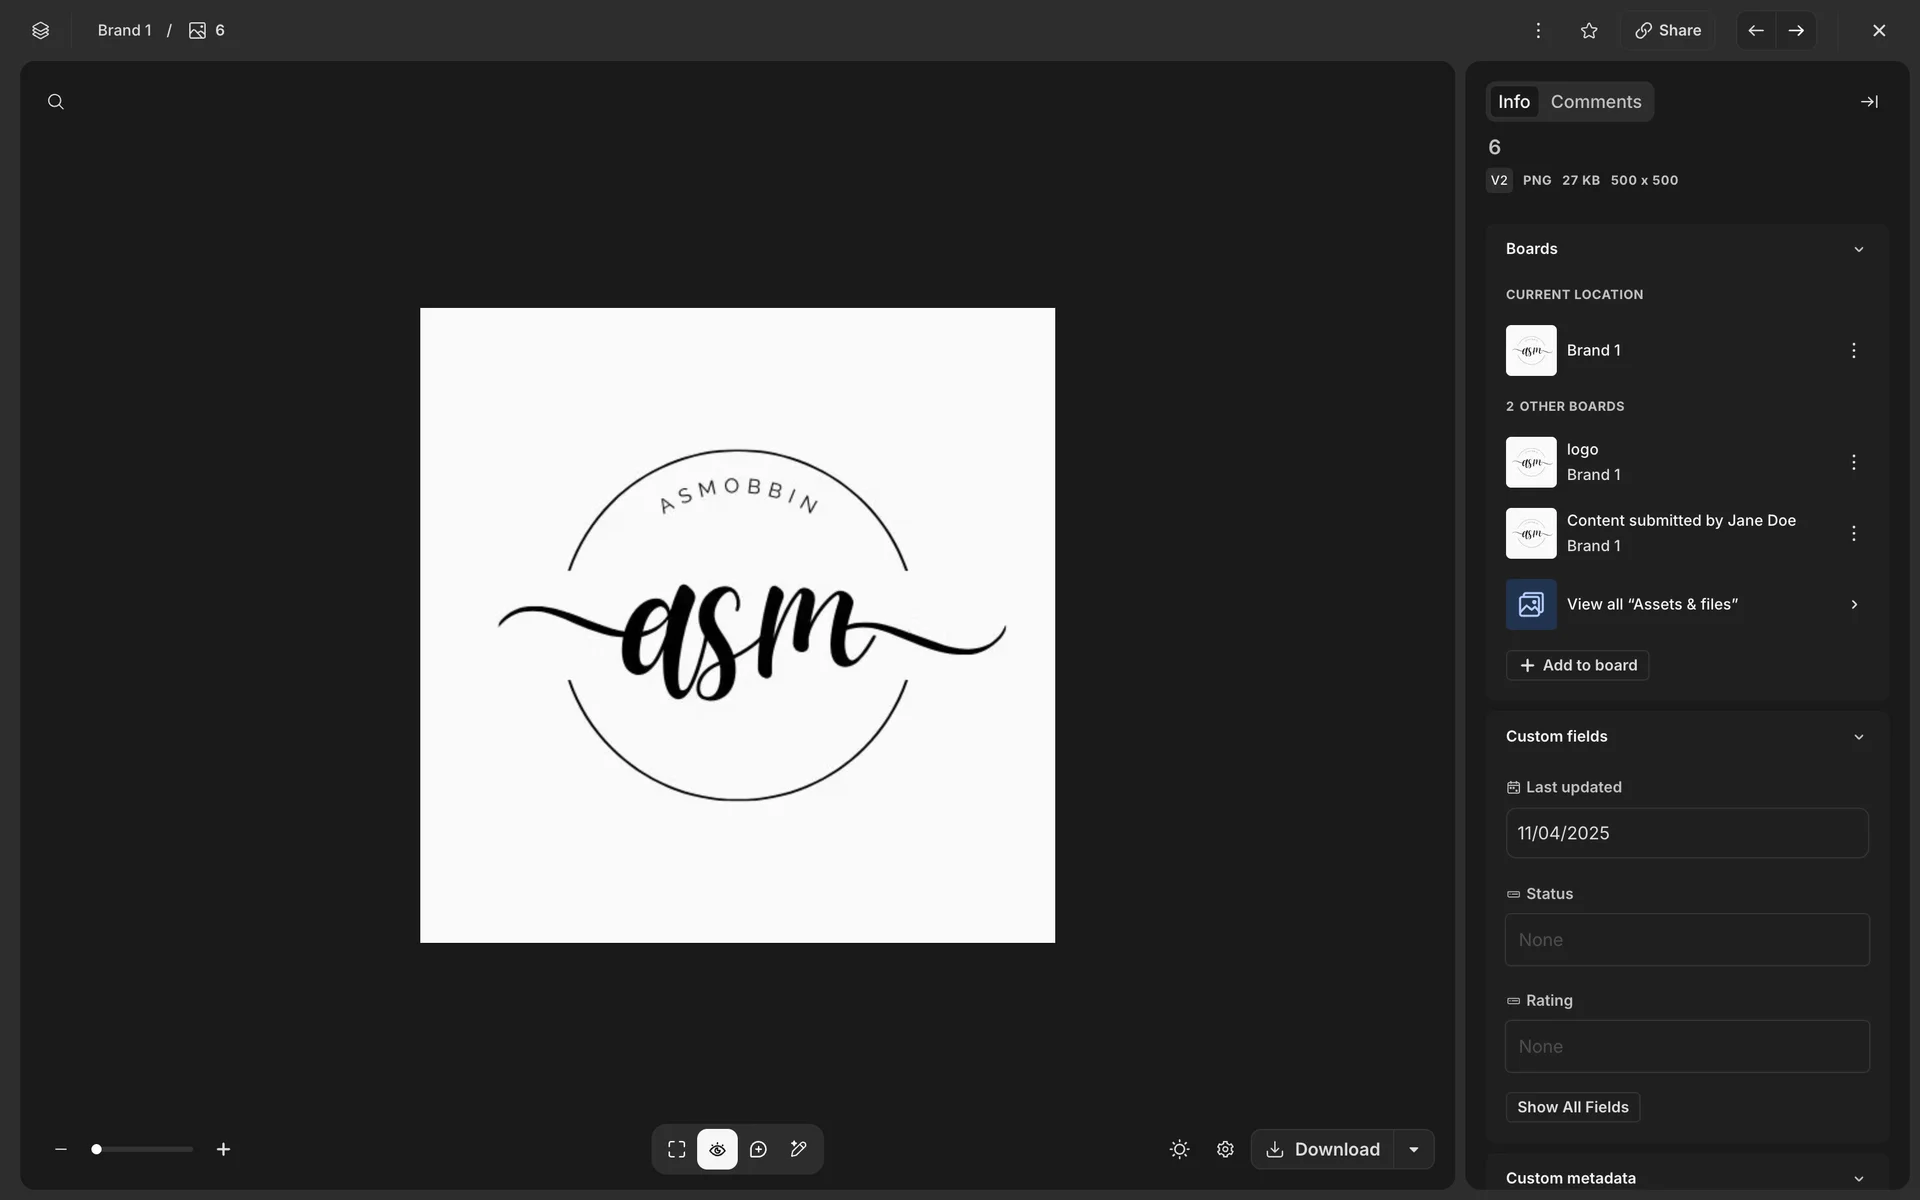The height and width of the screenshot is (1200, 1920).
Task: Click the Add to board button
Action: (x=1577, y=665)
